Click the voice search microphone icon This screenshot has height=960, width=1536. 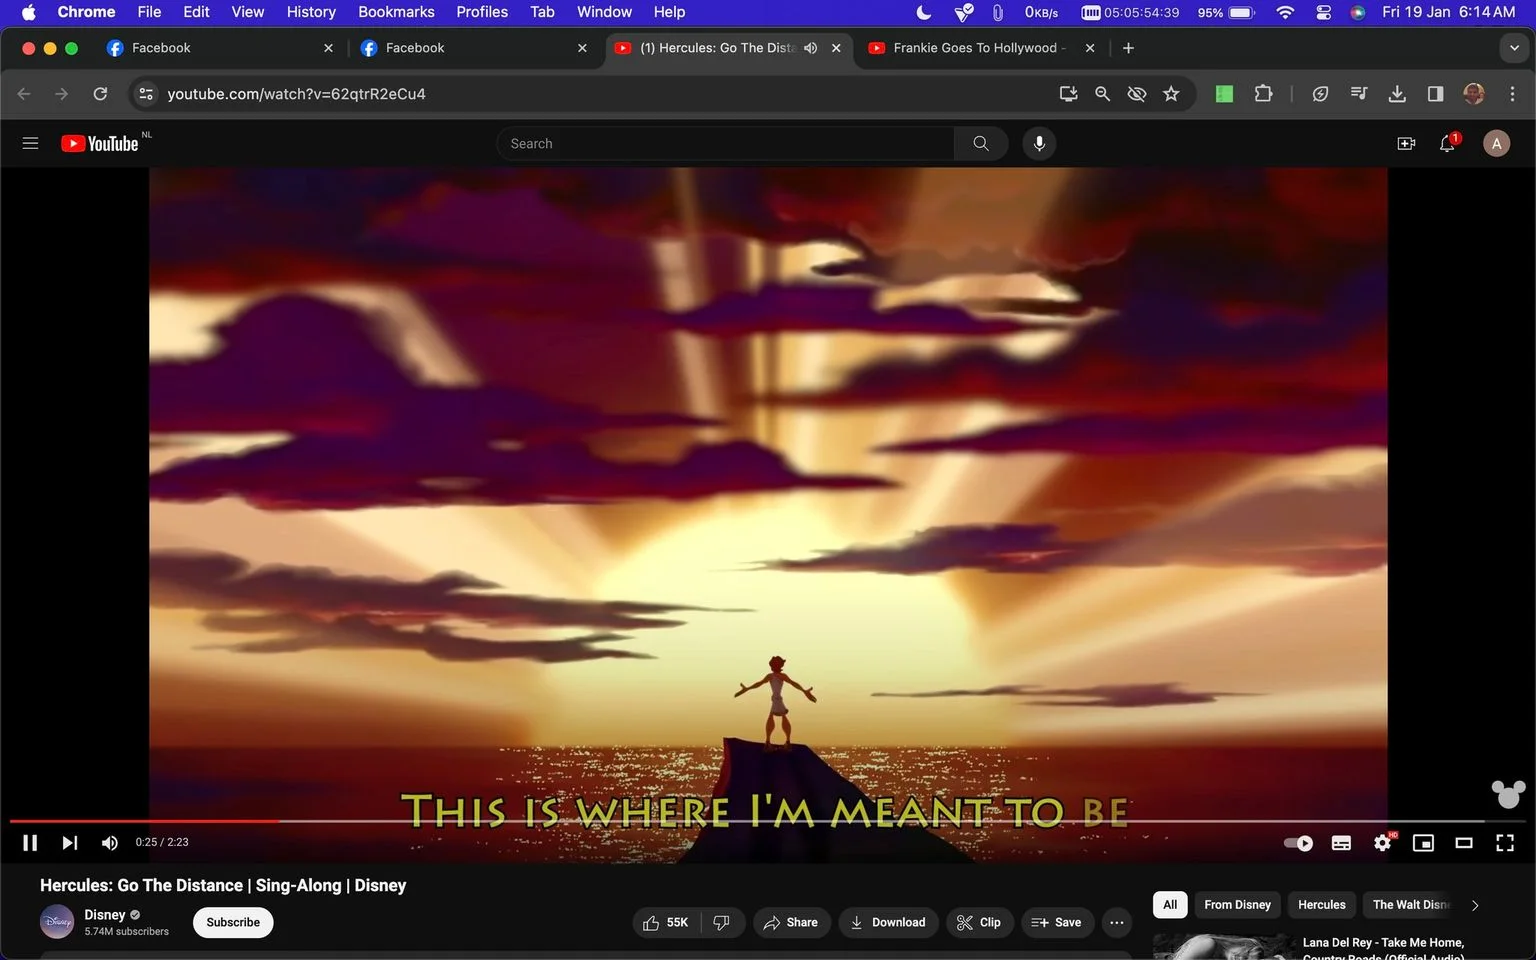(x=1039, y=144)
